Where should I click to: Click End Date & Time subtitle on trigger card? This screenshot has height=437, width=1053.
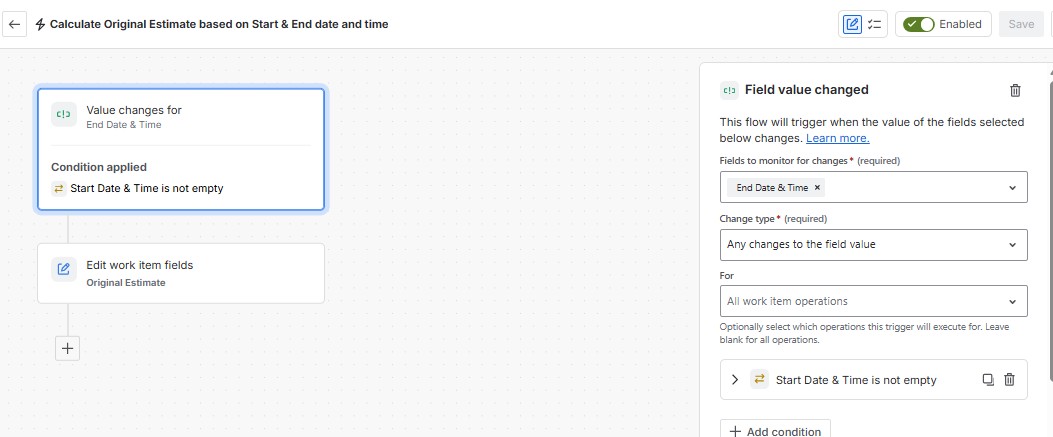click(x=124, y=124)
